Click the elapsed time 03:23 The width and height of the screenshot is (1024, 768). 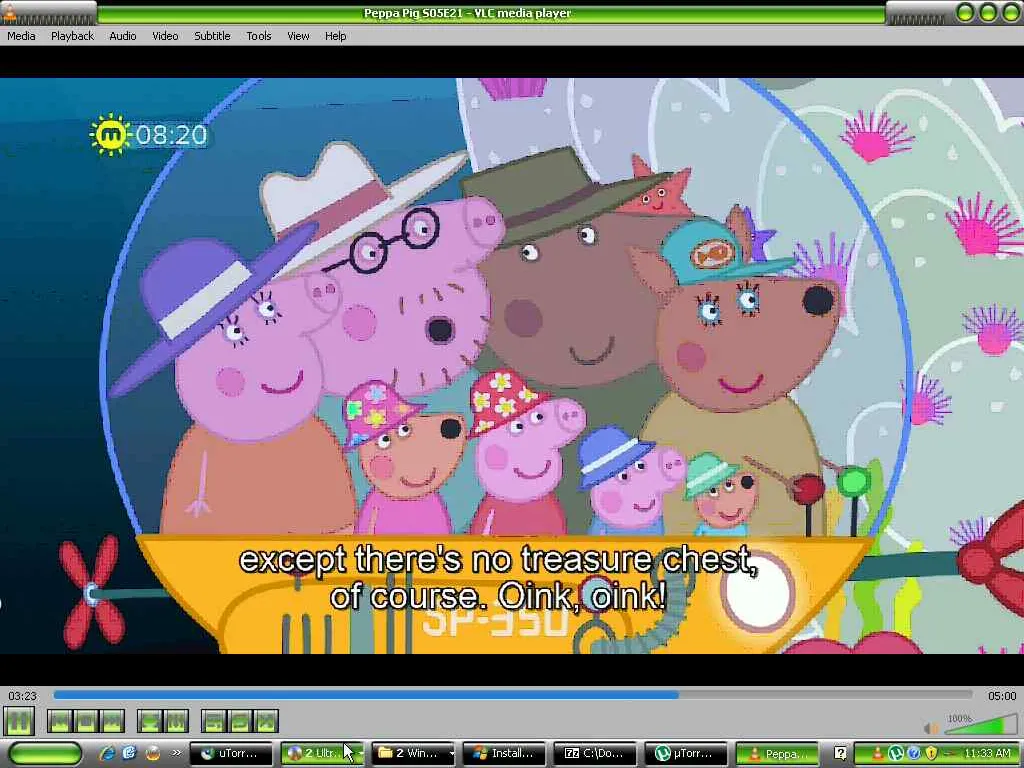[x=22, y=696]
